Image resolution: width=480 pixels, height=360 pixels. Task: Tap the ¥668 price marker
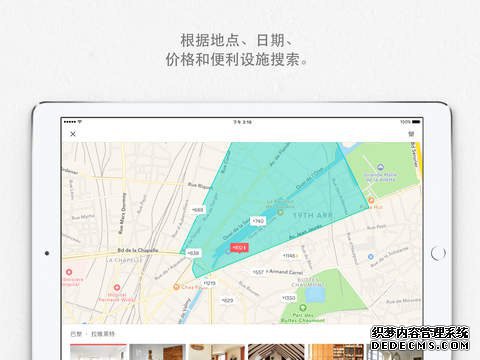point(198,210)
